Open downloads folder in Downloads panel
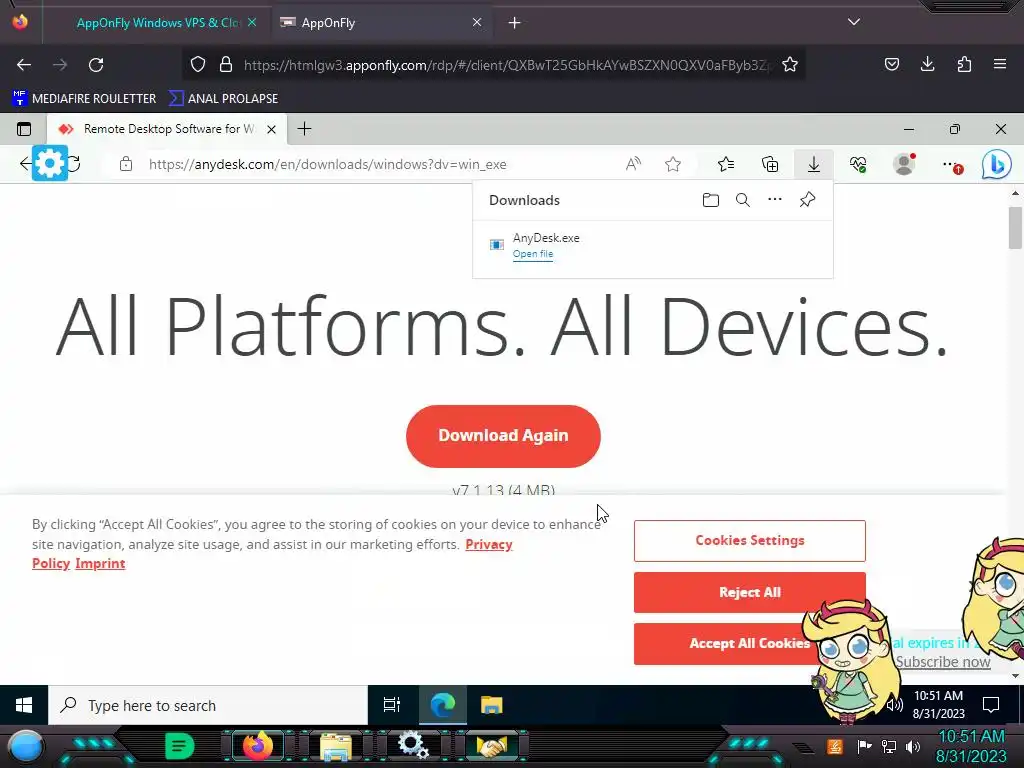Screen dimensions: 1024x768 pos(711,200)
